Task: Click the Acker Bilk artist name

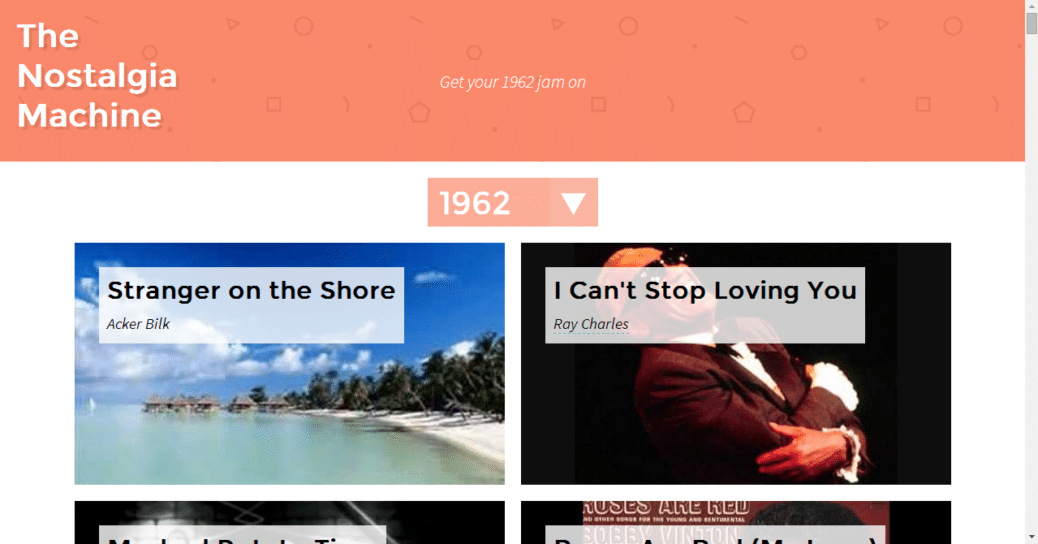Action: click(138, 324)
